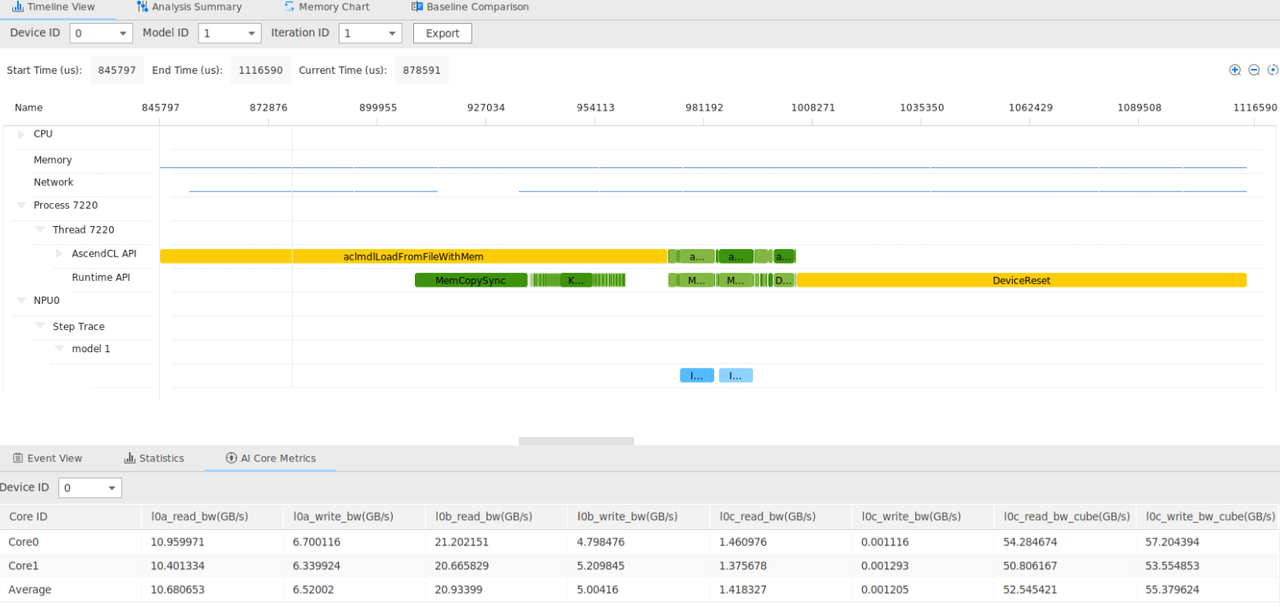
Task: Select the K... event in Runtime API
Action: [576, 280]
